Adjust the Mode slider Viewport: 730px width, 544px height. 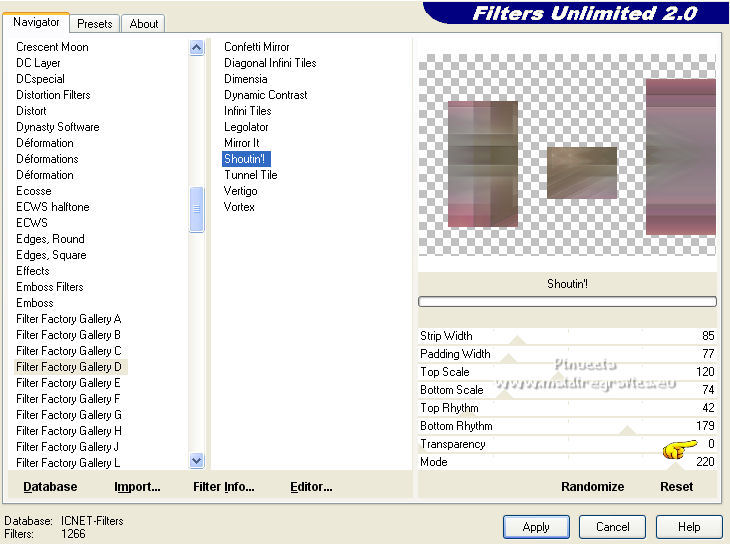pos(567,462)
